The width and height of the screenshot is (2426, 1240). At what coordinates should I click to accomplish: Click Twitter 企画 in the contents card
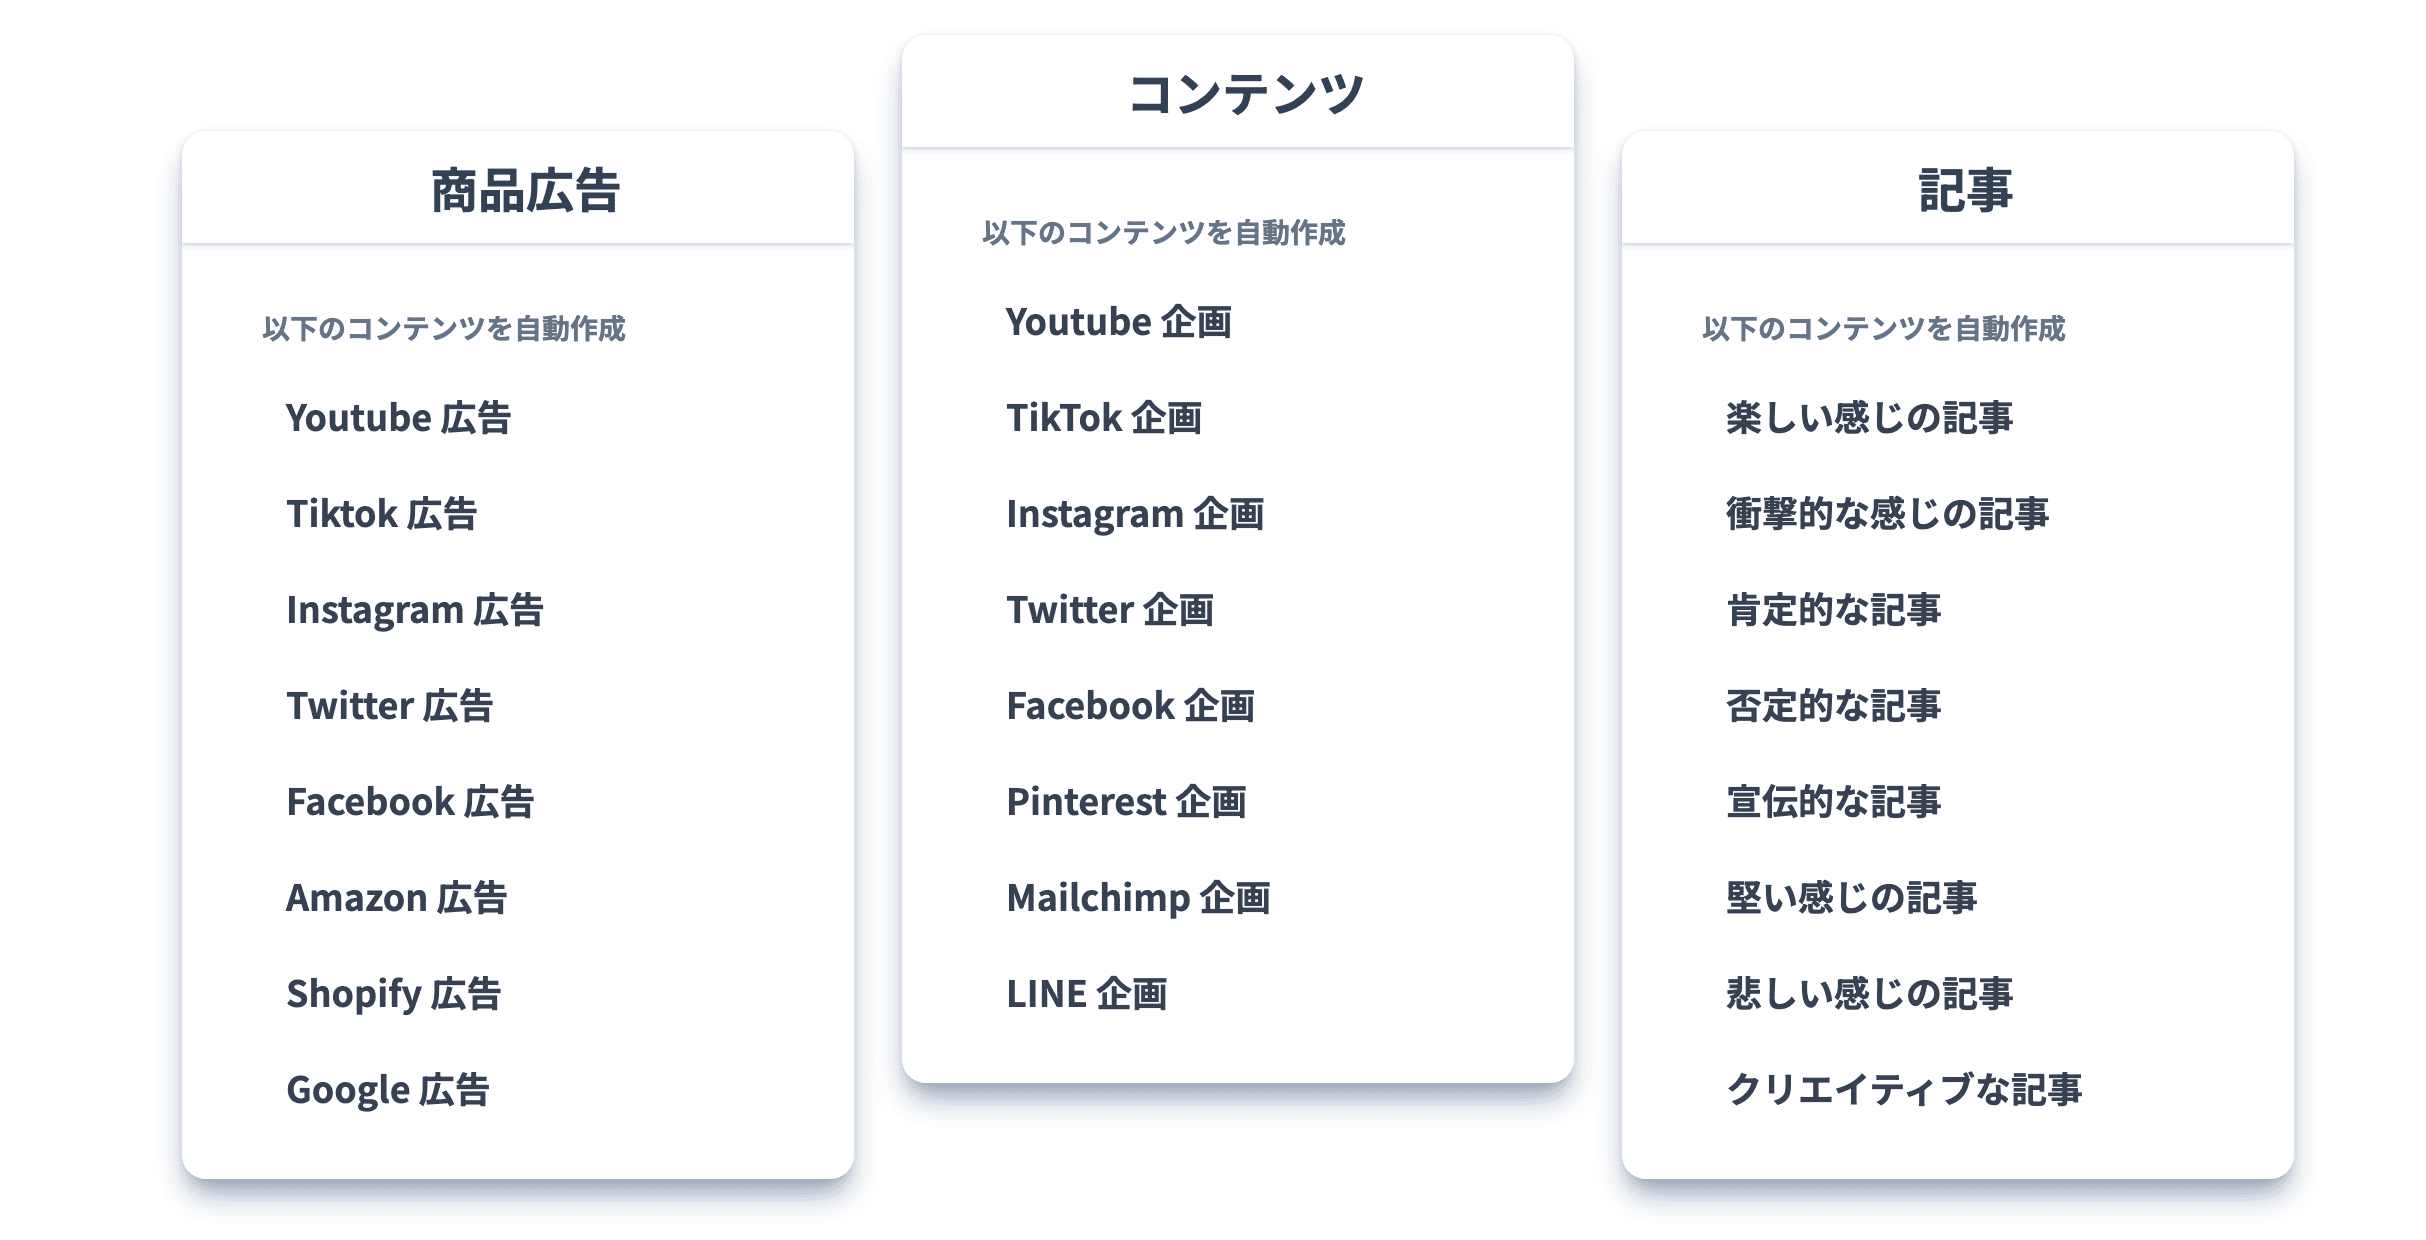click(1110, 610)
